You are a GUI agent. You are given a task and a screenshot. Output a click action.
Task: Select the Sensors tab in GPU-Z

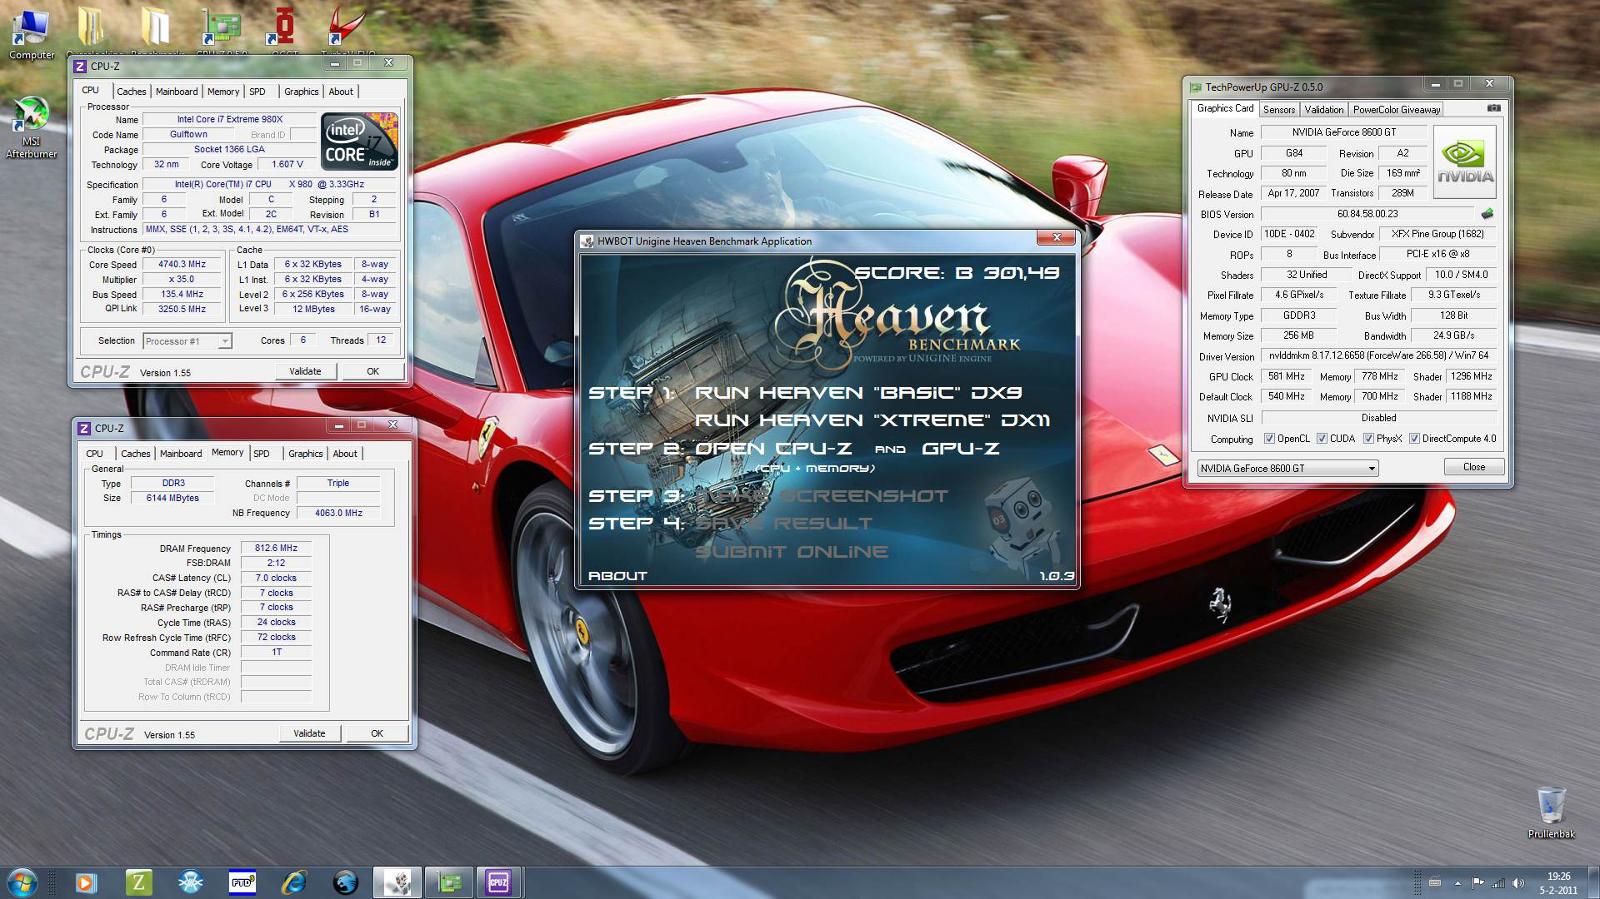1279,109
